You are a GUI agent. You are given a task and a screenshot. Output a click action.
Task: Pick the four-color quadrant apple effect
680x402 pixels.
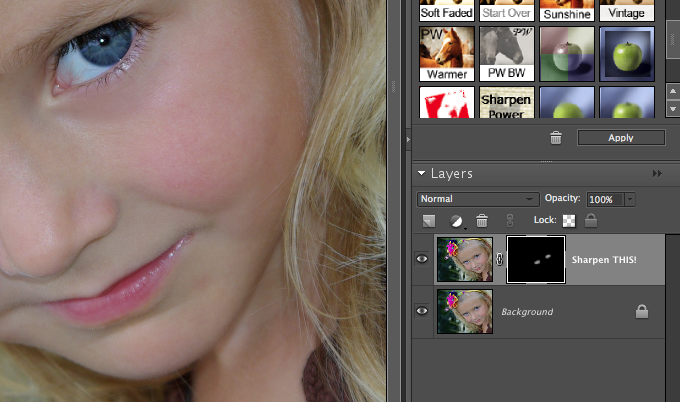point(567,54)
